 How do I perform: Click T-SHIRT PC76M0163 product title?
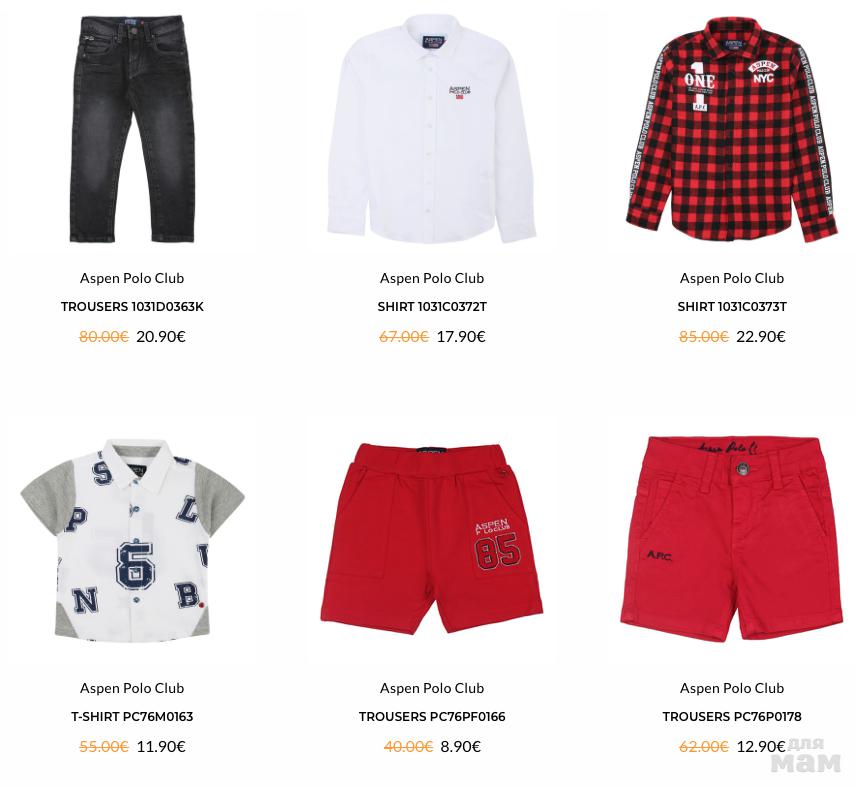(132, 717)
